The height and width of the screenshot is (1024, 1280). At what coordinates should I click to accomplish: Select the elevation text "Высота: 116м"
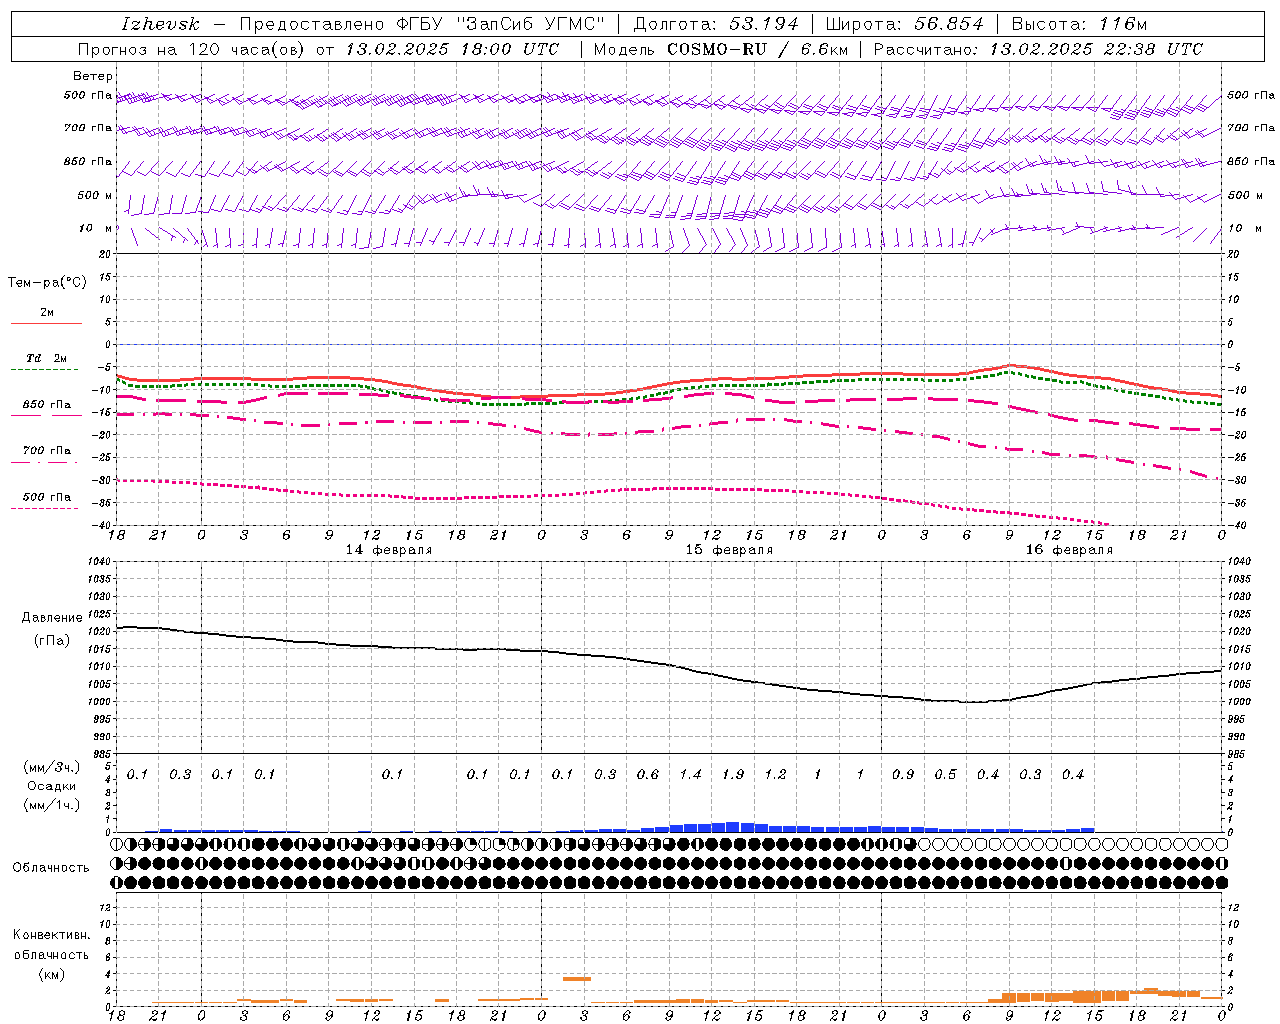pyautogui.click(x=1079, y=24)
